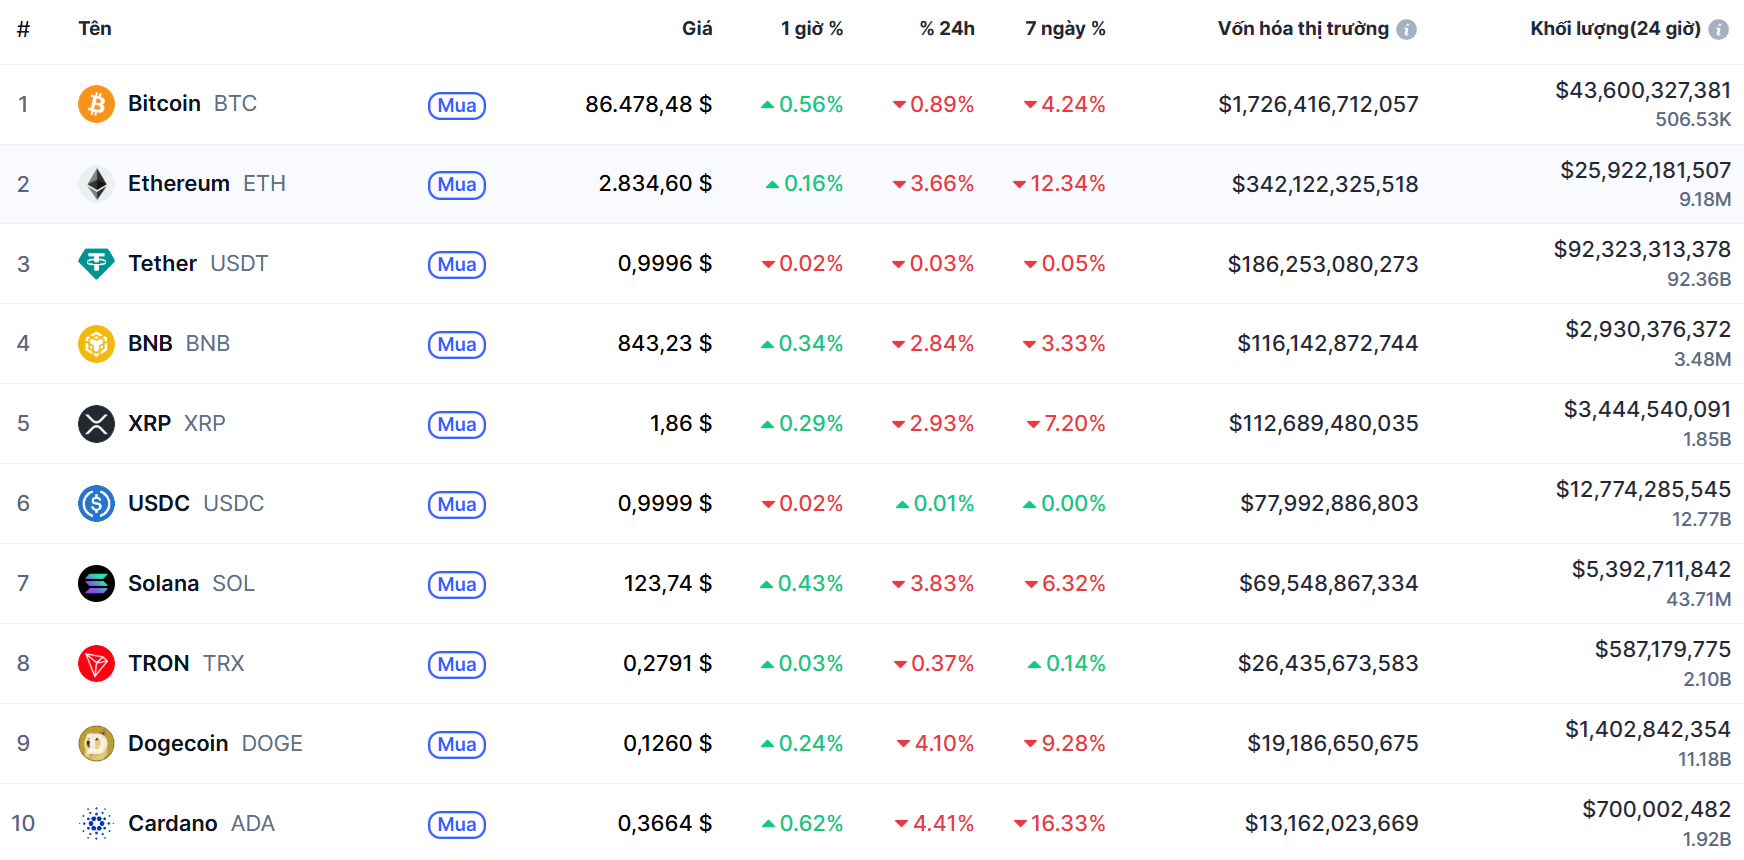Sort table by Tên column header
This screenshot has height=860, width=1744.
[95, 28]
